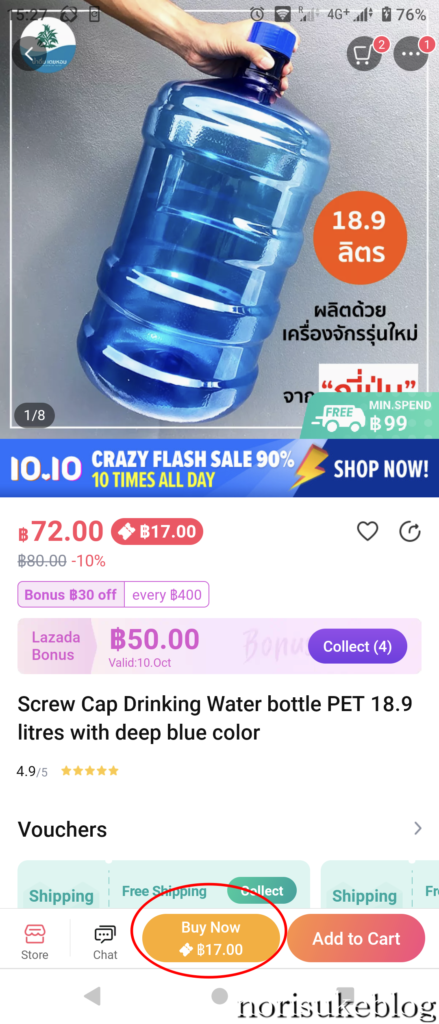Go back with the arrow icon
The image size is (439, 1024).
(x=29, y=54)
